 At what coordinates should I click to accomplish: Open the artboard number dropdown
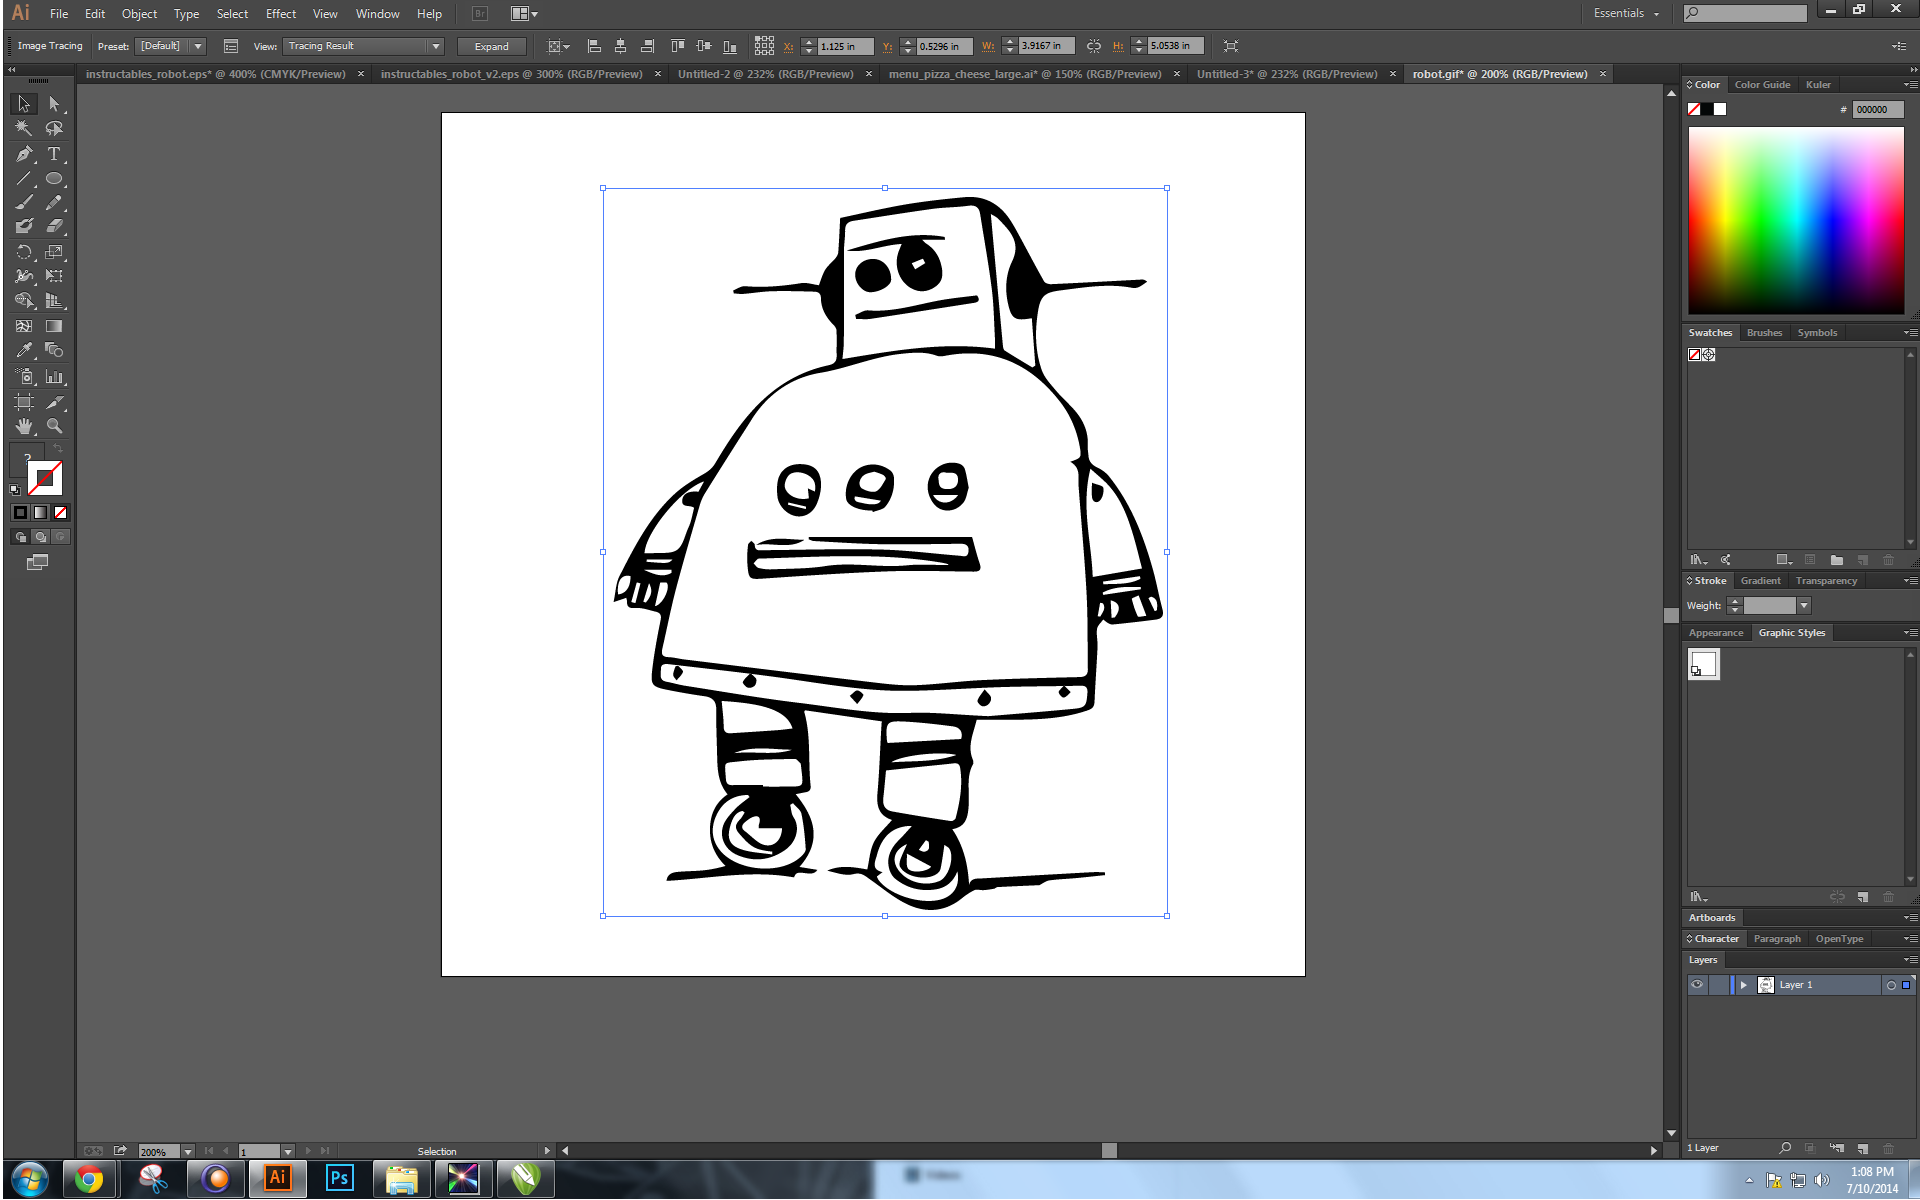[x=288, y=1152]
